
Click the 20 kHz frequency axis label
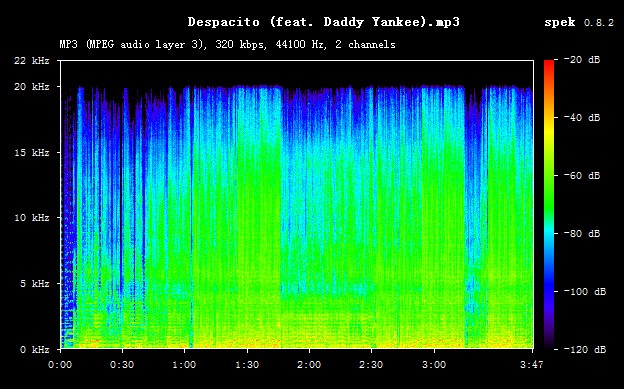click(31, 86)
